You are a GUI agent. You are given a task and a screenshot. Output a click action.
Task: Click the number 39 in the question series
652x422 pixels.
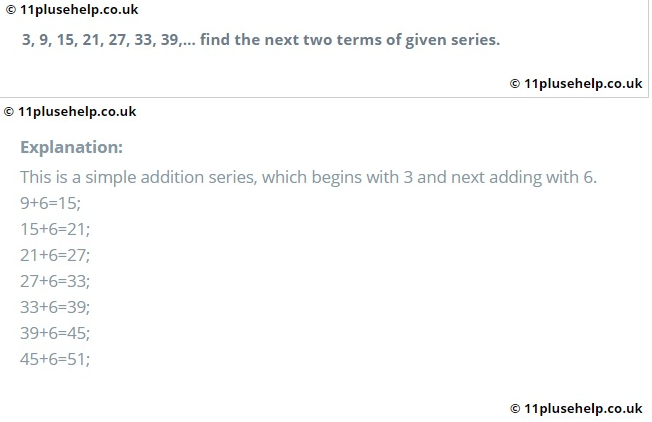tap(170, 41)
